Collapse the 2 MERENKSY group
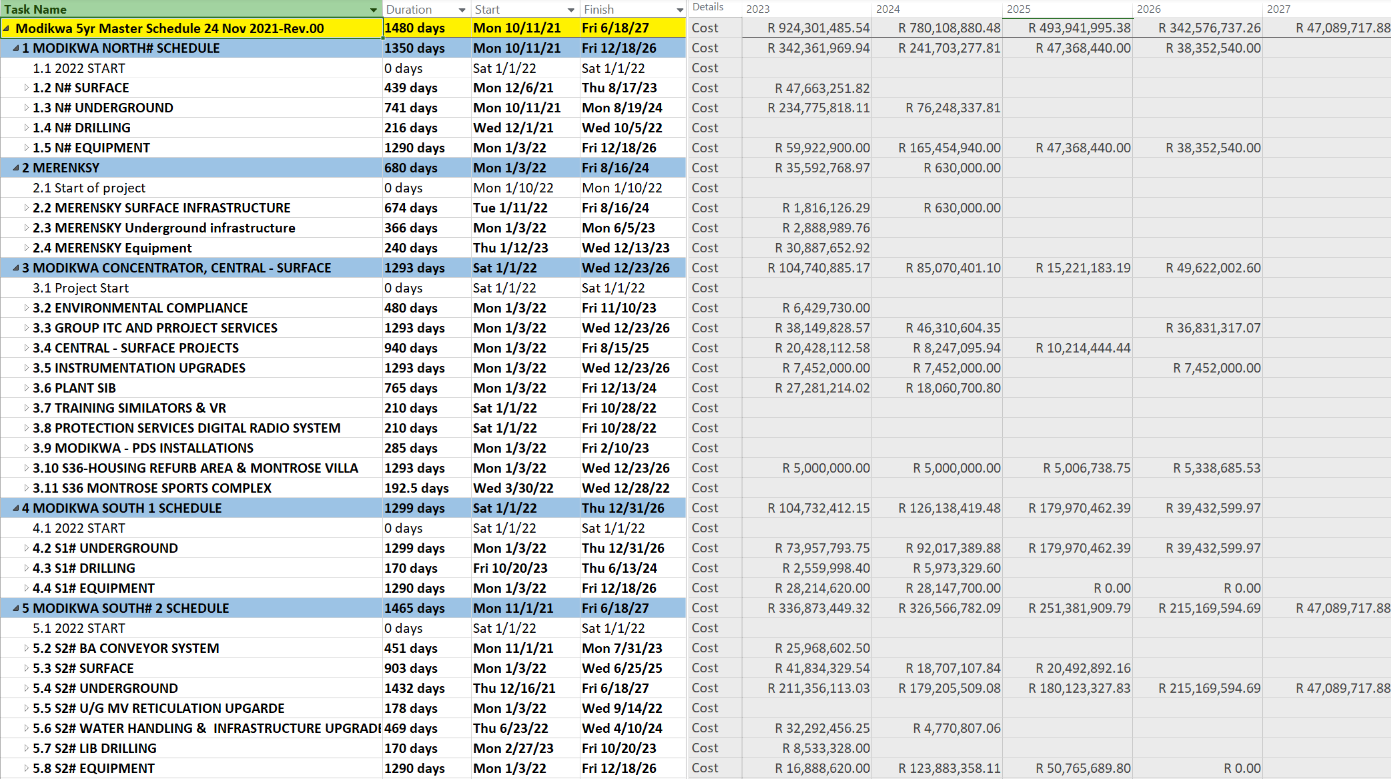The width and height of the screenshot is (1391, 779). tap(15, 169)
